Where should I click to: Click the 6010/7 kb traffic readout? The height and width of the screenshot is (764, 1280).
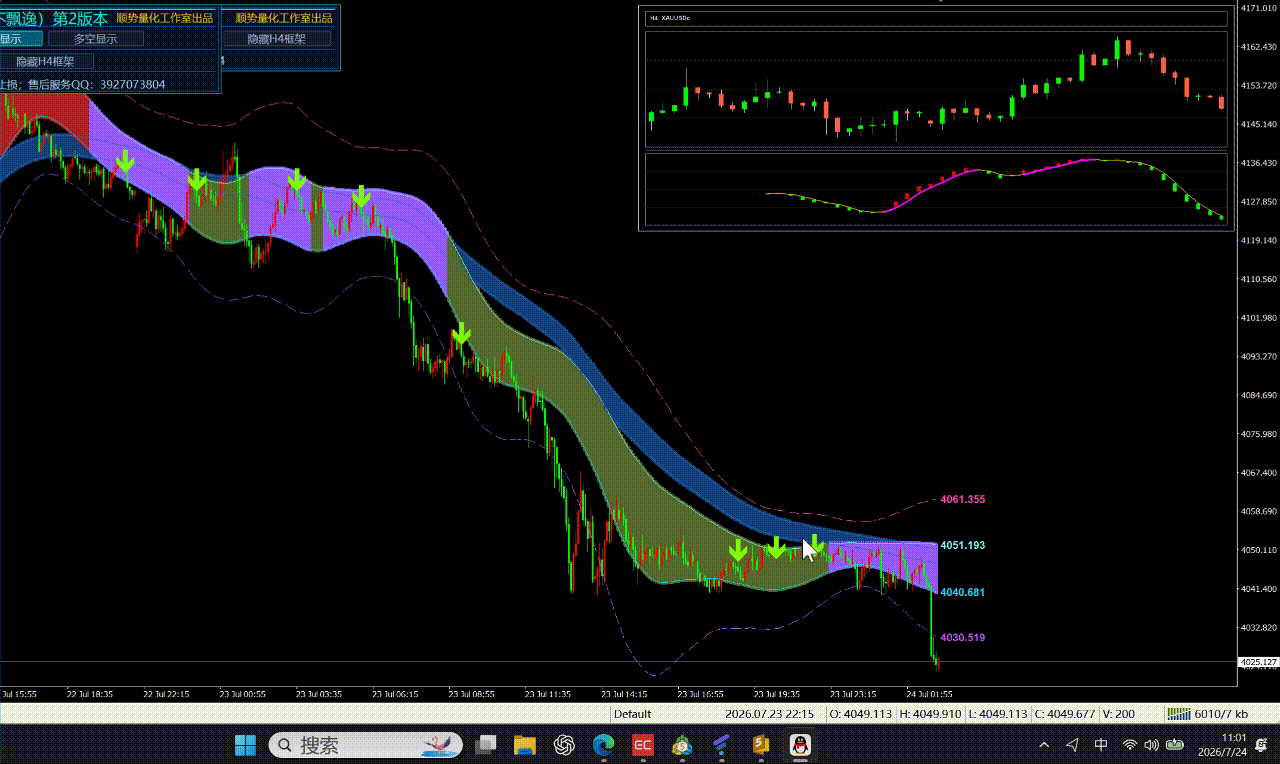pyautogui.click(x=1222, y=714)
